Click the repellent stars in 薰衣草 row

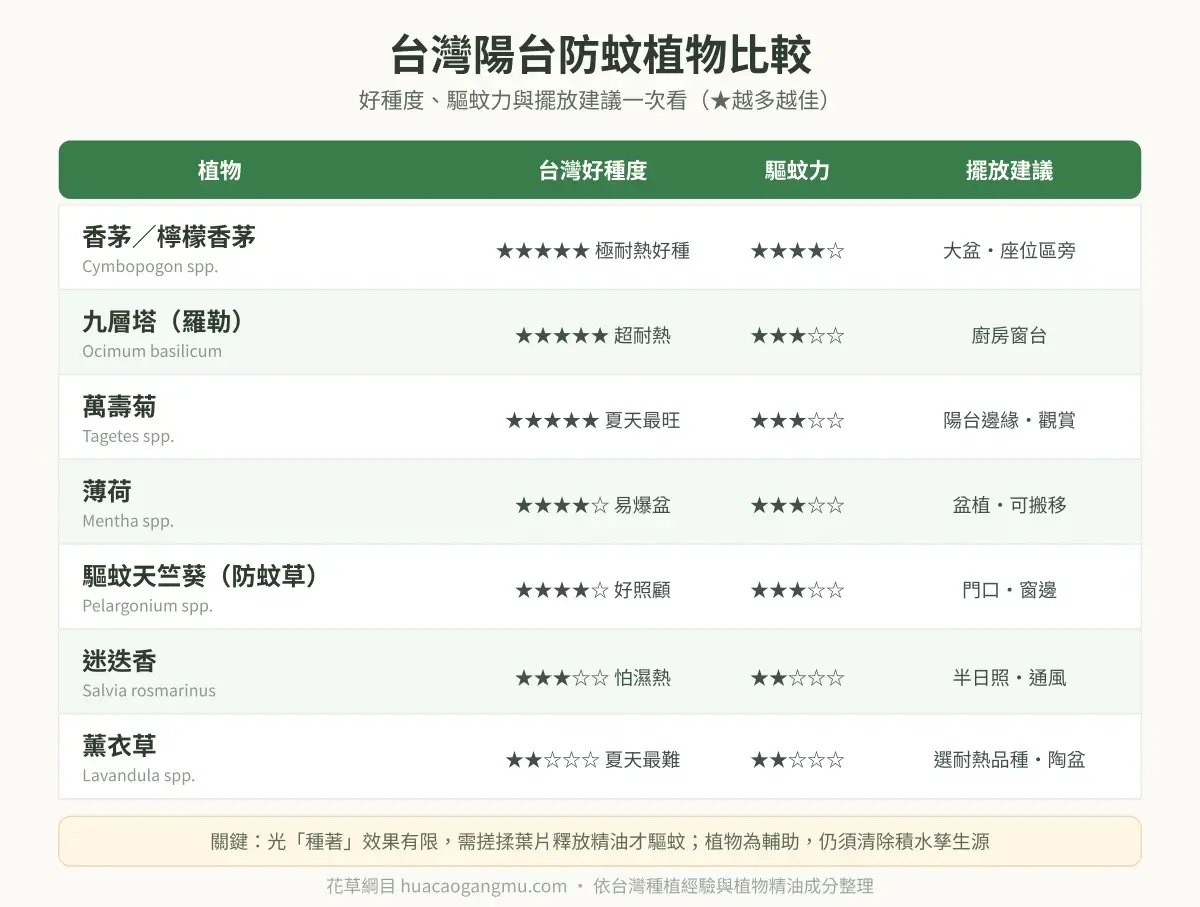click(x=797, y=760)
